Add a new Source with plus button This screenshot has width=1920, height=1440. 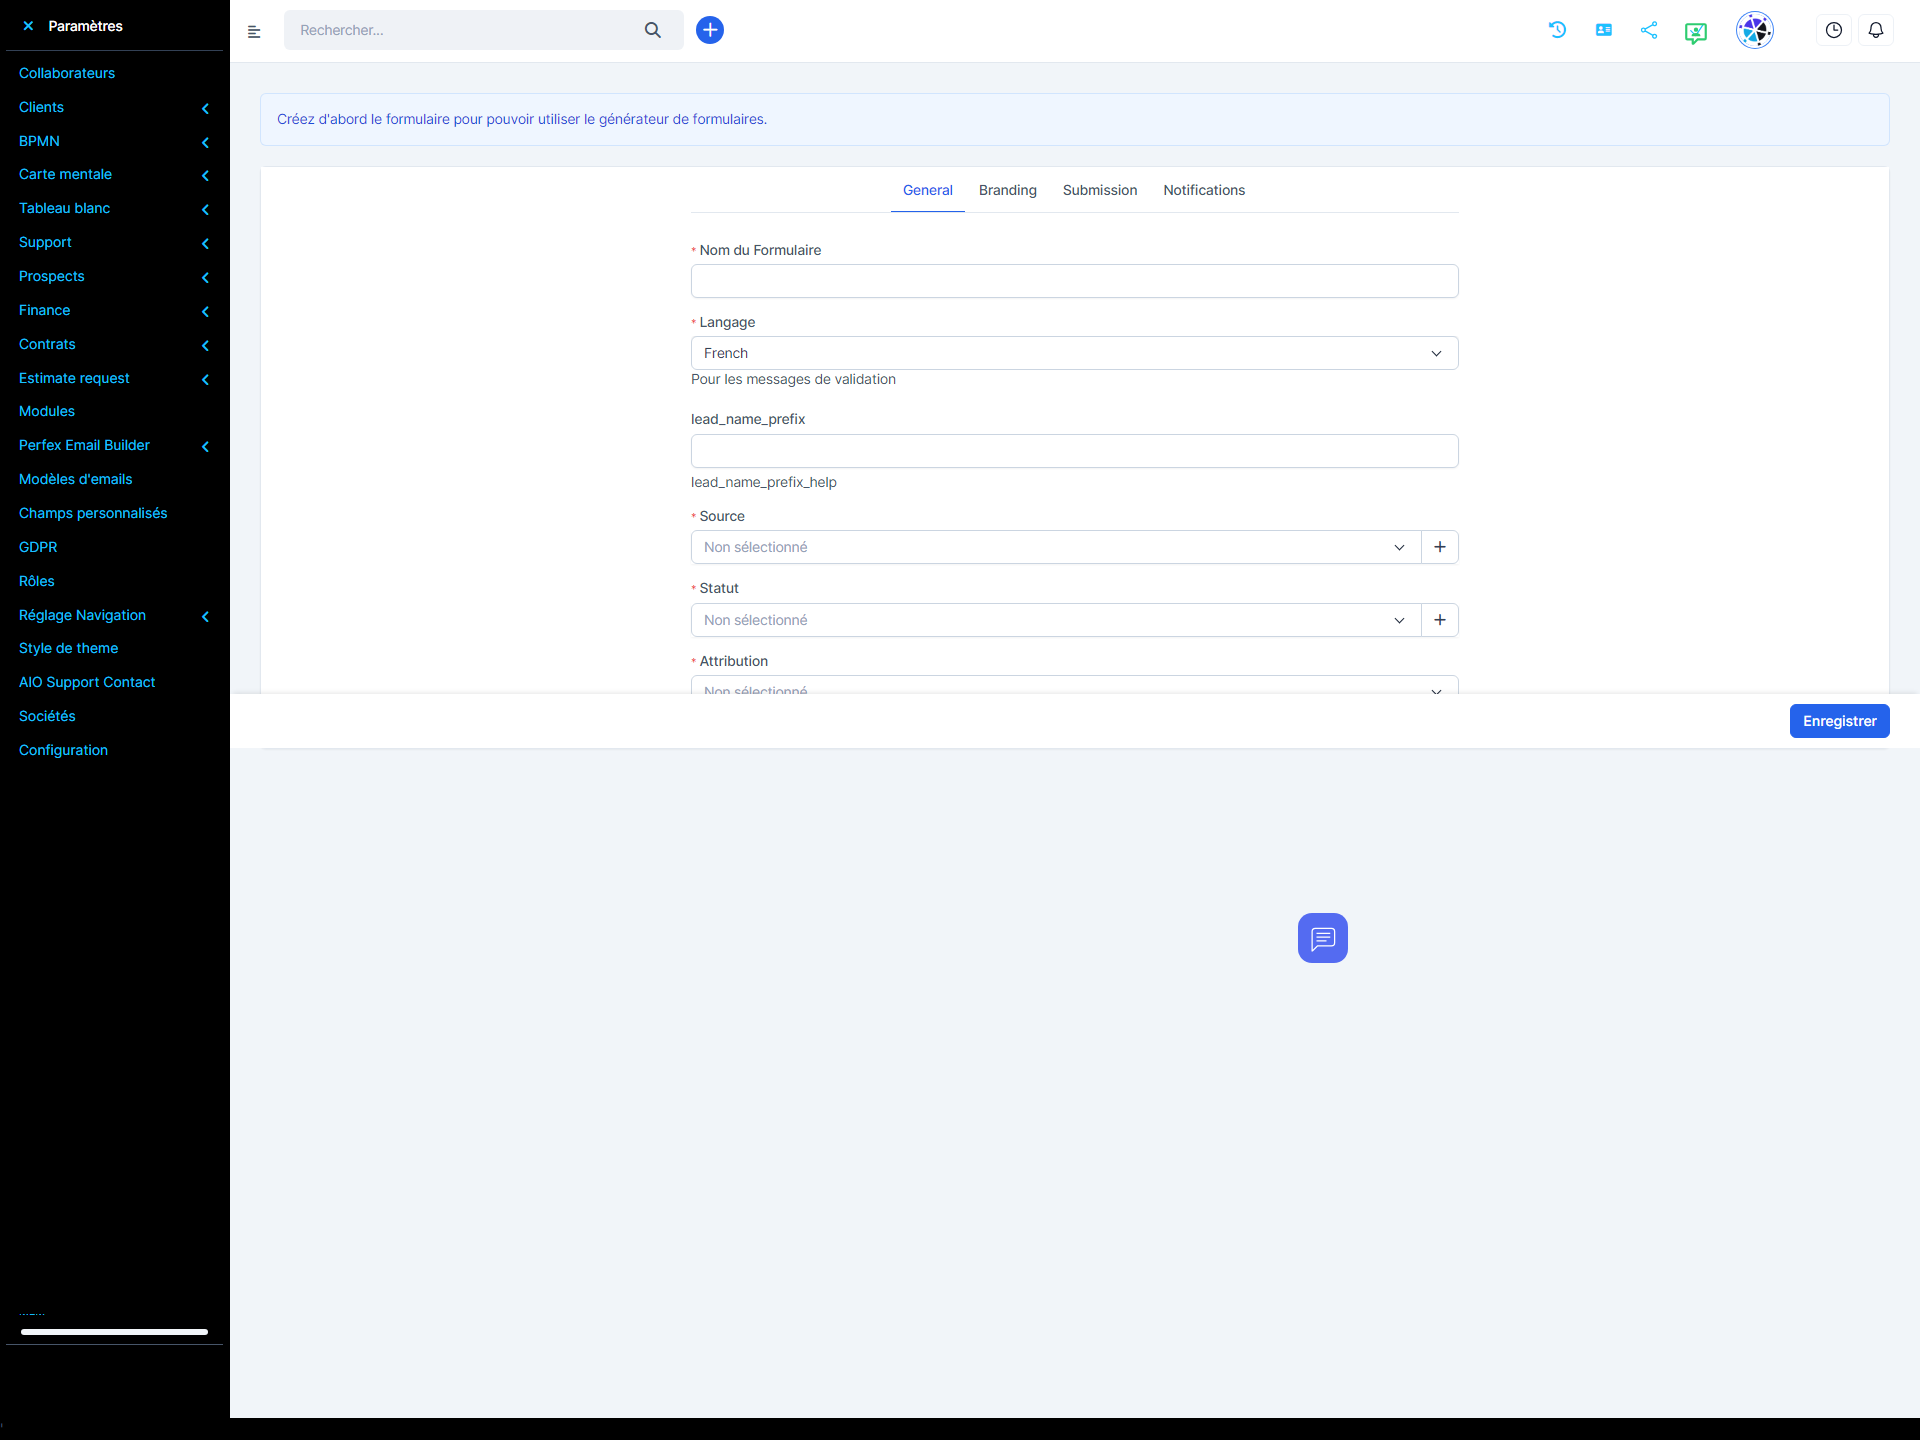pos(1440,547)
